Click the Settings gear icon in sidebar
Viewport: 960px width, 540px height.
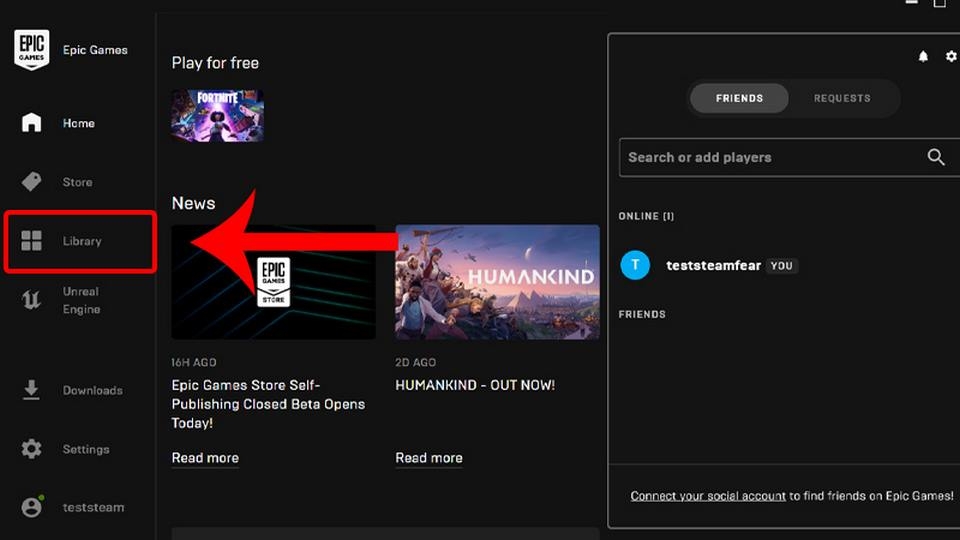coord(31,449)
